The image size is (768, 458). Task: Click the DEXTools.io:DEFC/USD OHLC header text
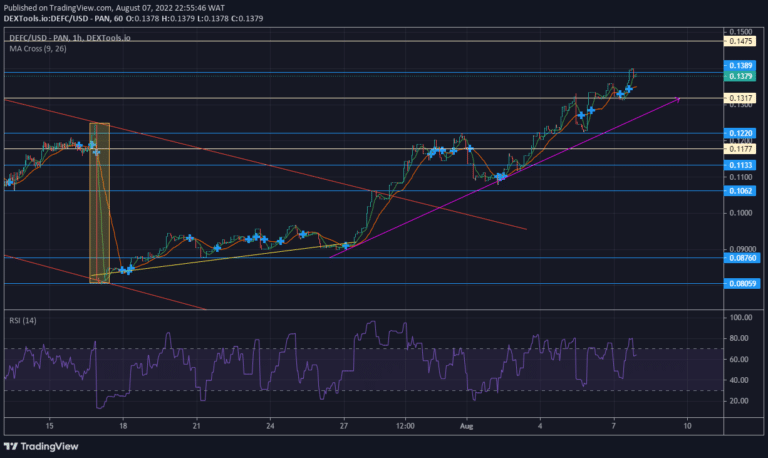pyautogui.click(x=133, y=19)
